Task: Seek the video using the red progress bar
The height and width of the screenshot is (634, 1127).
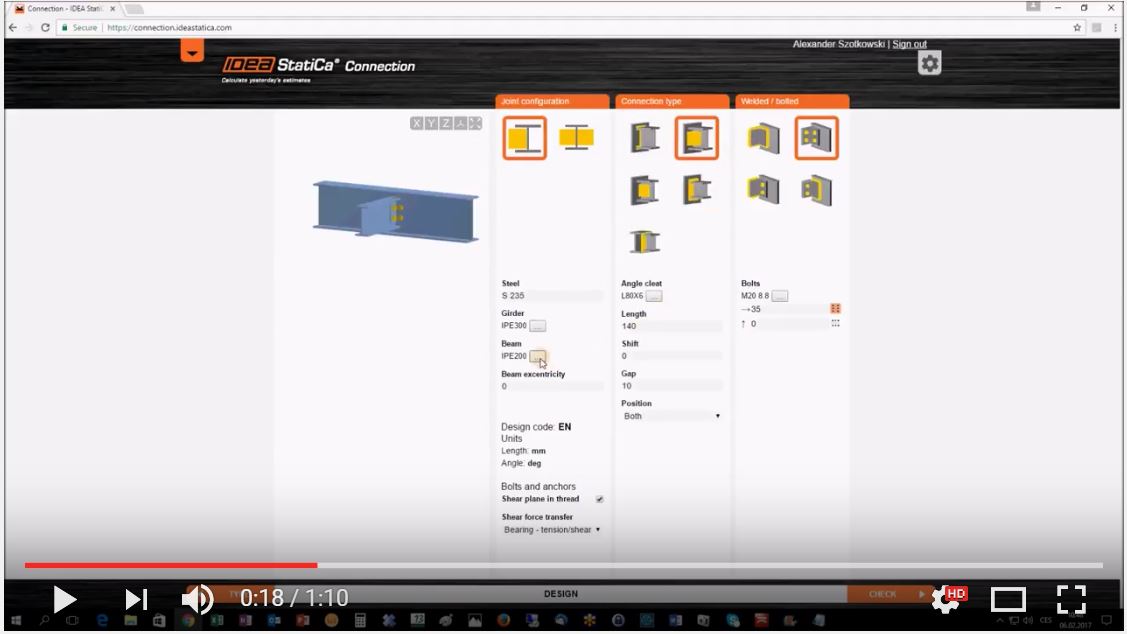Action: (171, 566)
